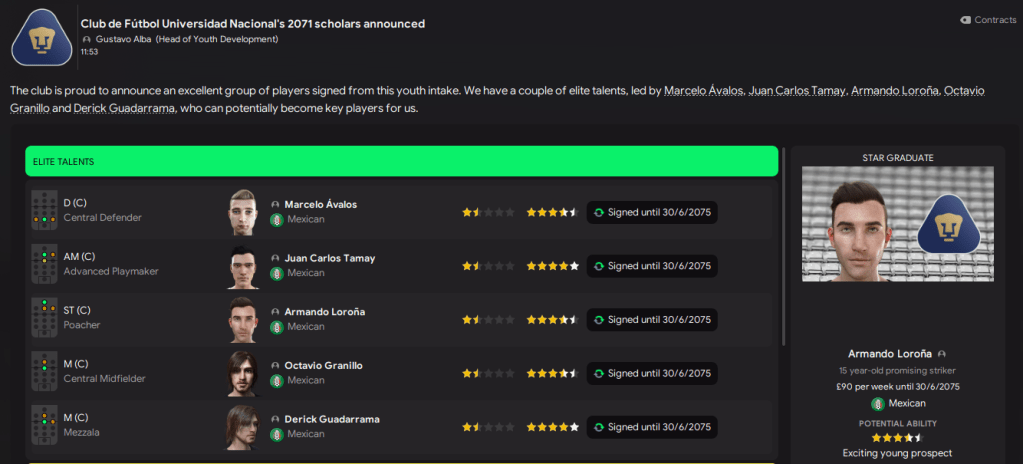This screenshot has width=1023, height=464.
Task: Click Derick Guadarrama's Signed until 30/6/2075 button
Action: tap(651, 427)
